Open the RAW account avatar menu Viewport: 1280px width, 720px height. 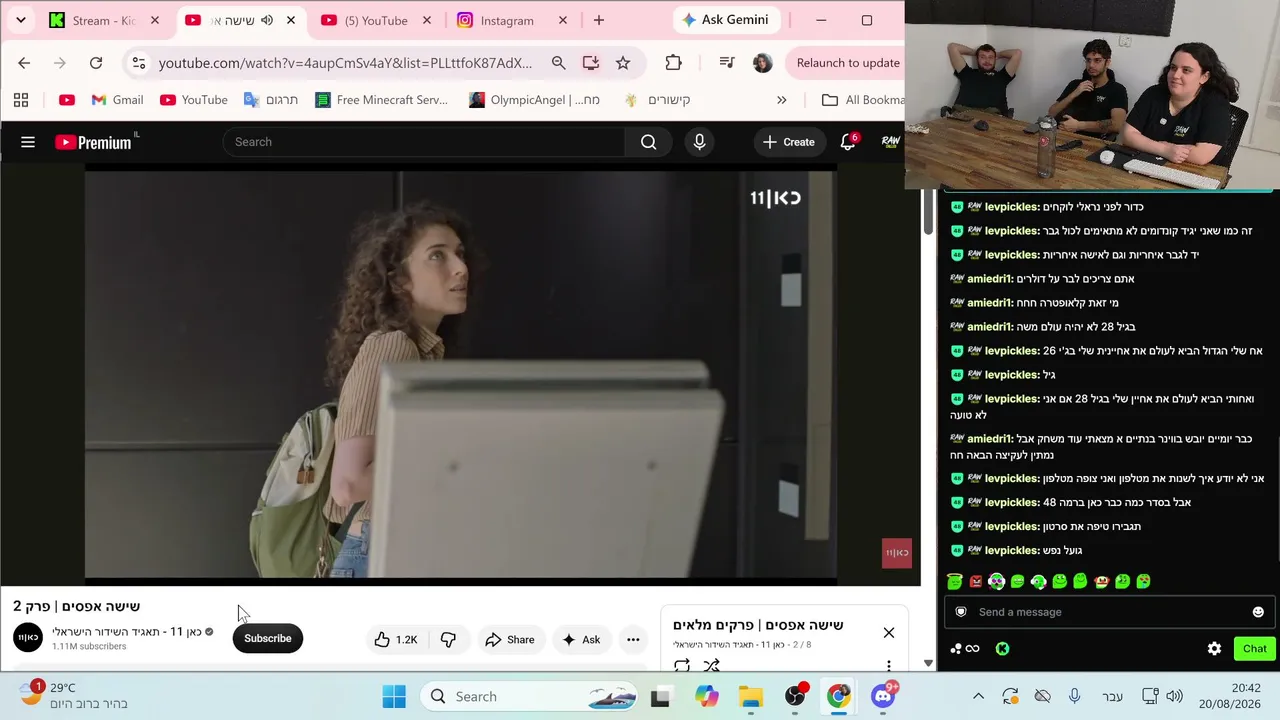pyautogui.click(x=890, y=142)
